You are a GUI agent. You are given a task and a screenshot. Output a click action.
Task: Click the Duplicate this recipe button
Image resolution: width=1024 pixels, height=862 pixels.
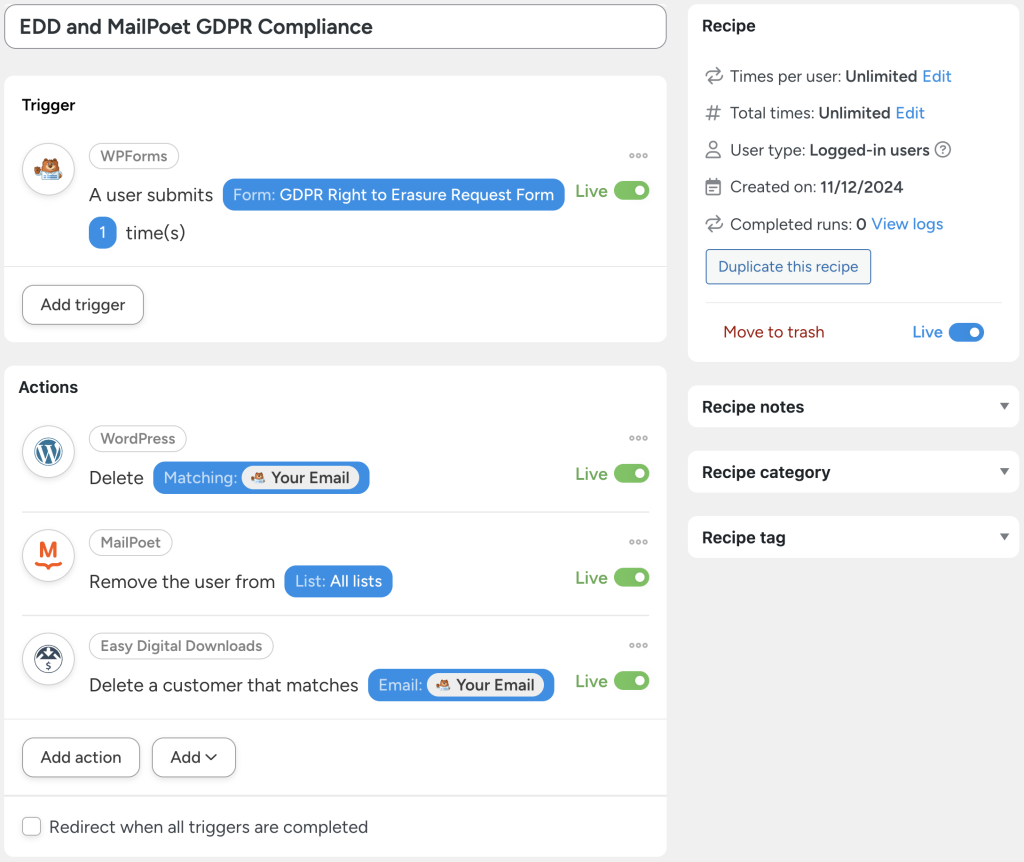click(788, 266)
